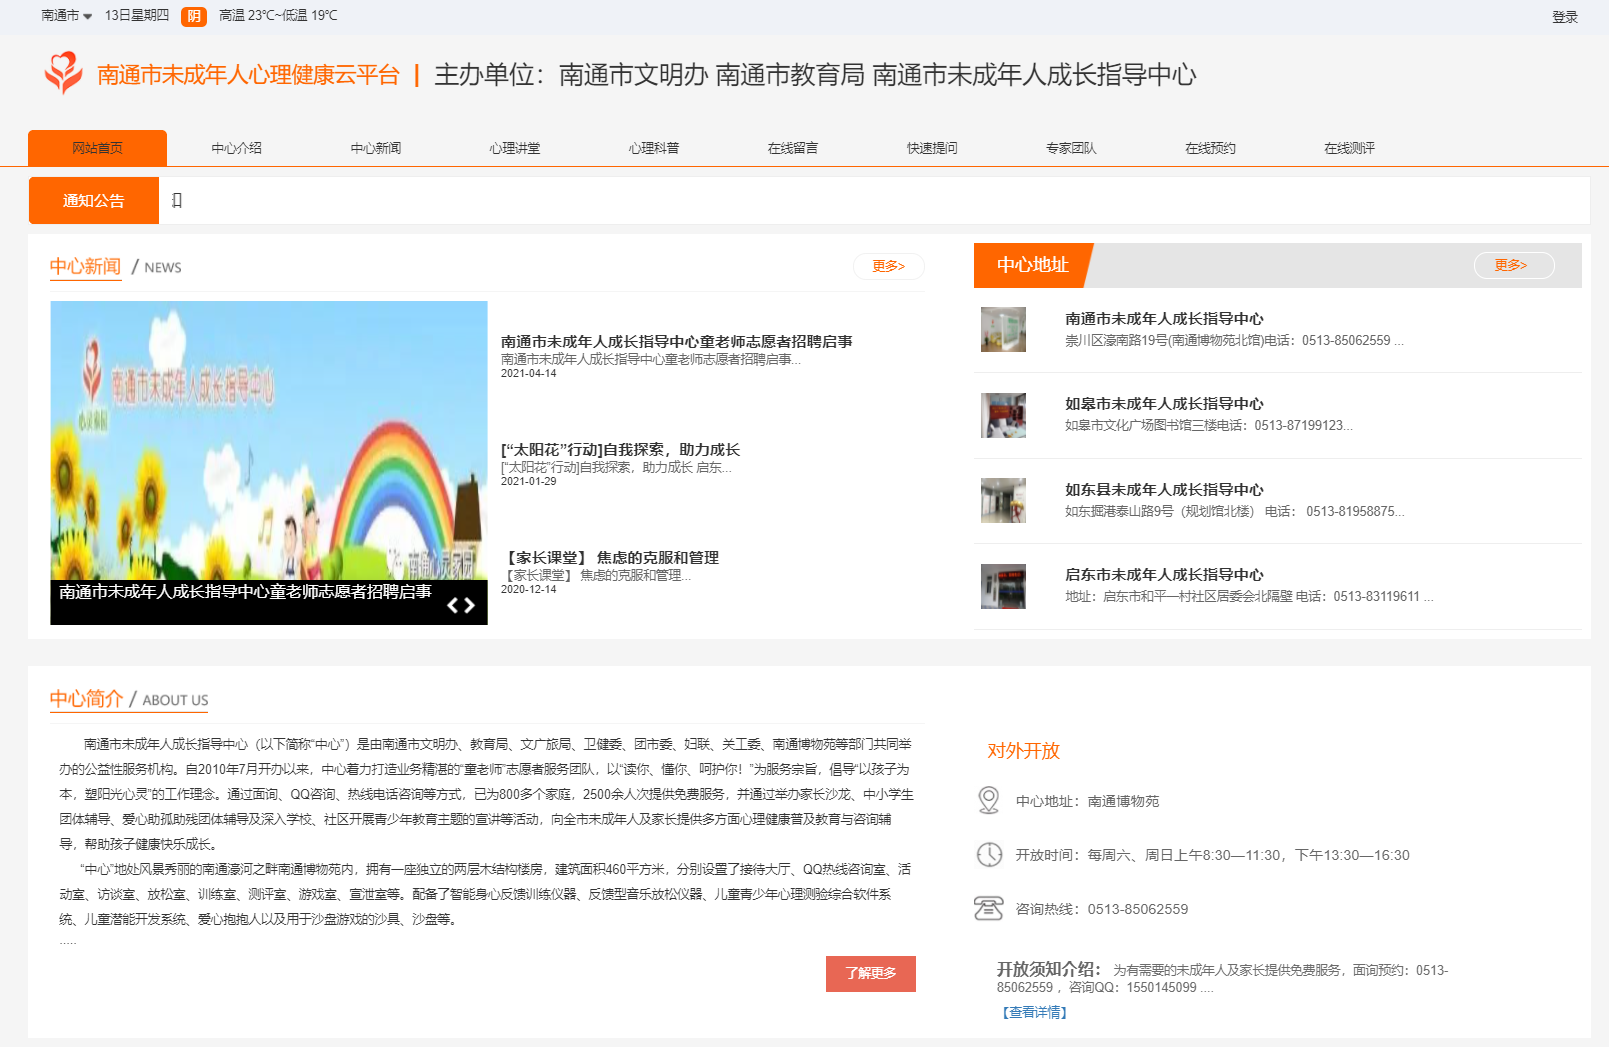This screenshot has width=1609, height=1047.
Task: Click the clock icon next to 开放时间
Action: tap(989, 855)
